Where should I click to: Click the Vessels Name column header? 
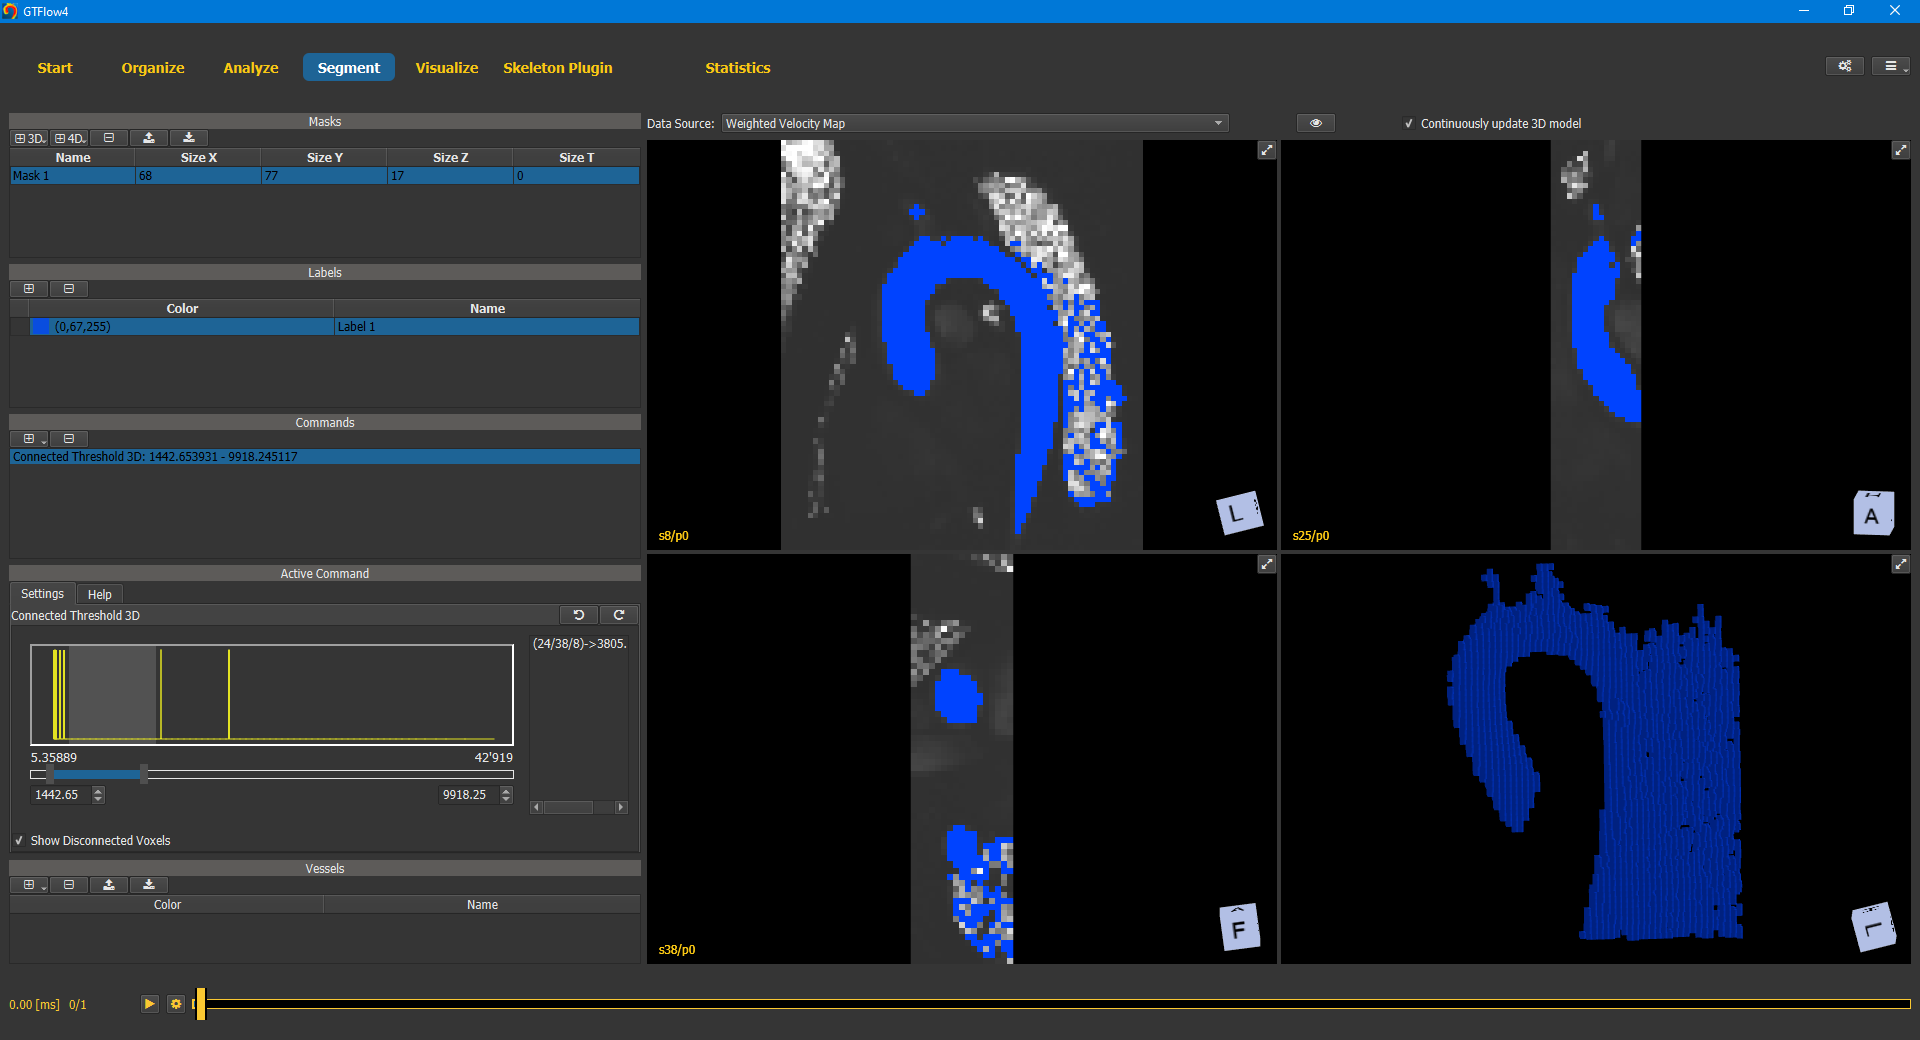click(x=482, y=905)
